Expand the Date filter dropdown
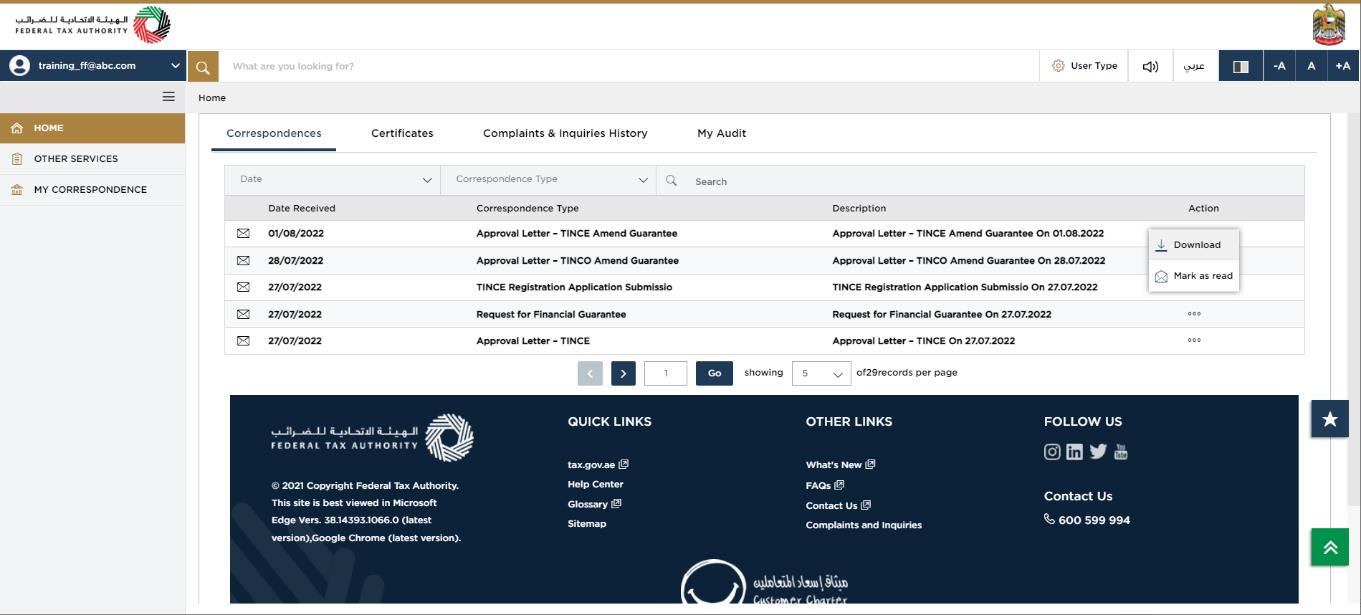The width and height of the screenshot is (1361, 615). click(333, 180)
